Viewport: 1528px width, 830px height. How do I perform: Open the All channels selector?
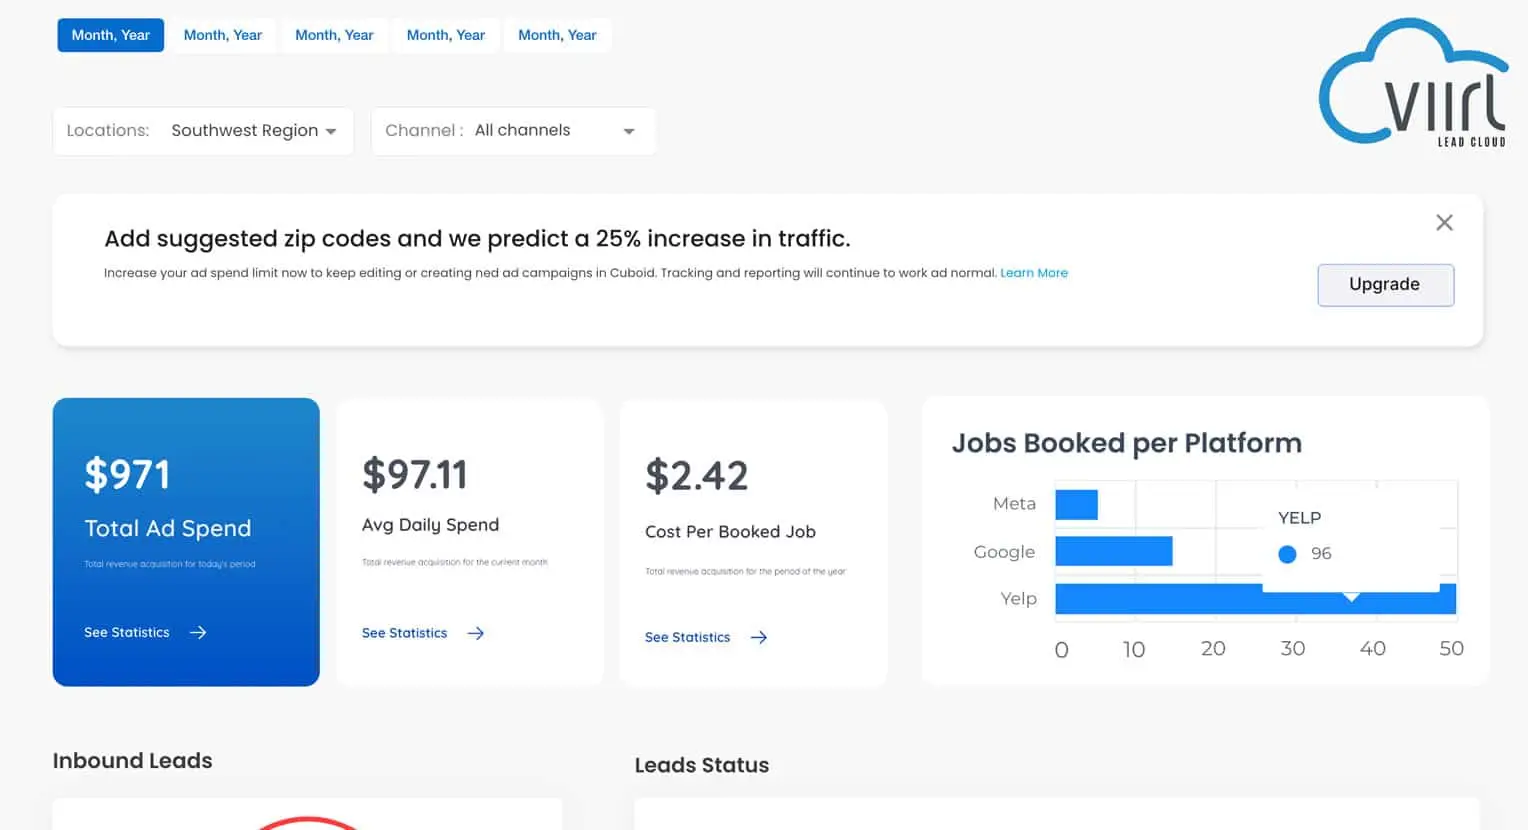[x=522, y=131]
